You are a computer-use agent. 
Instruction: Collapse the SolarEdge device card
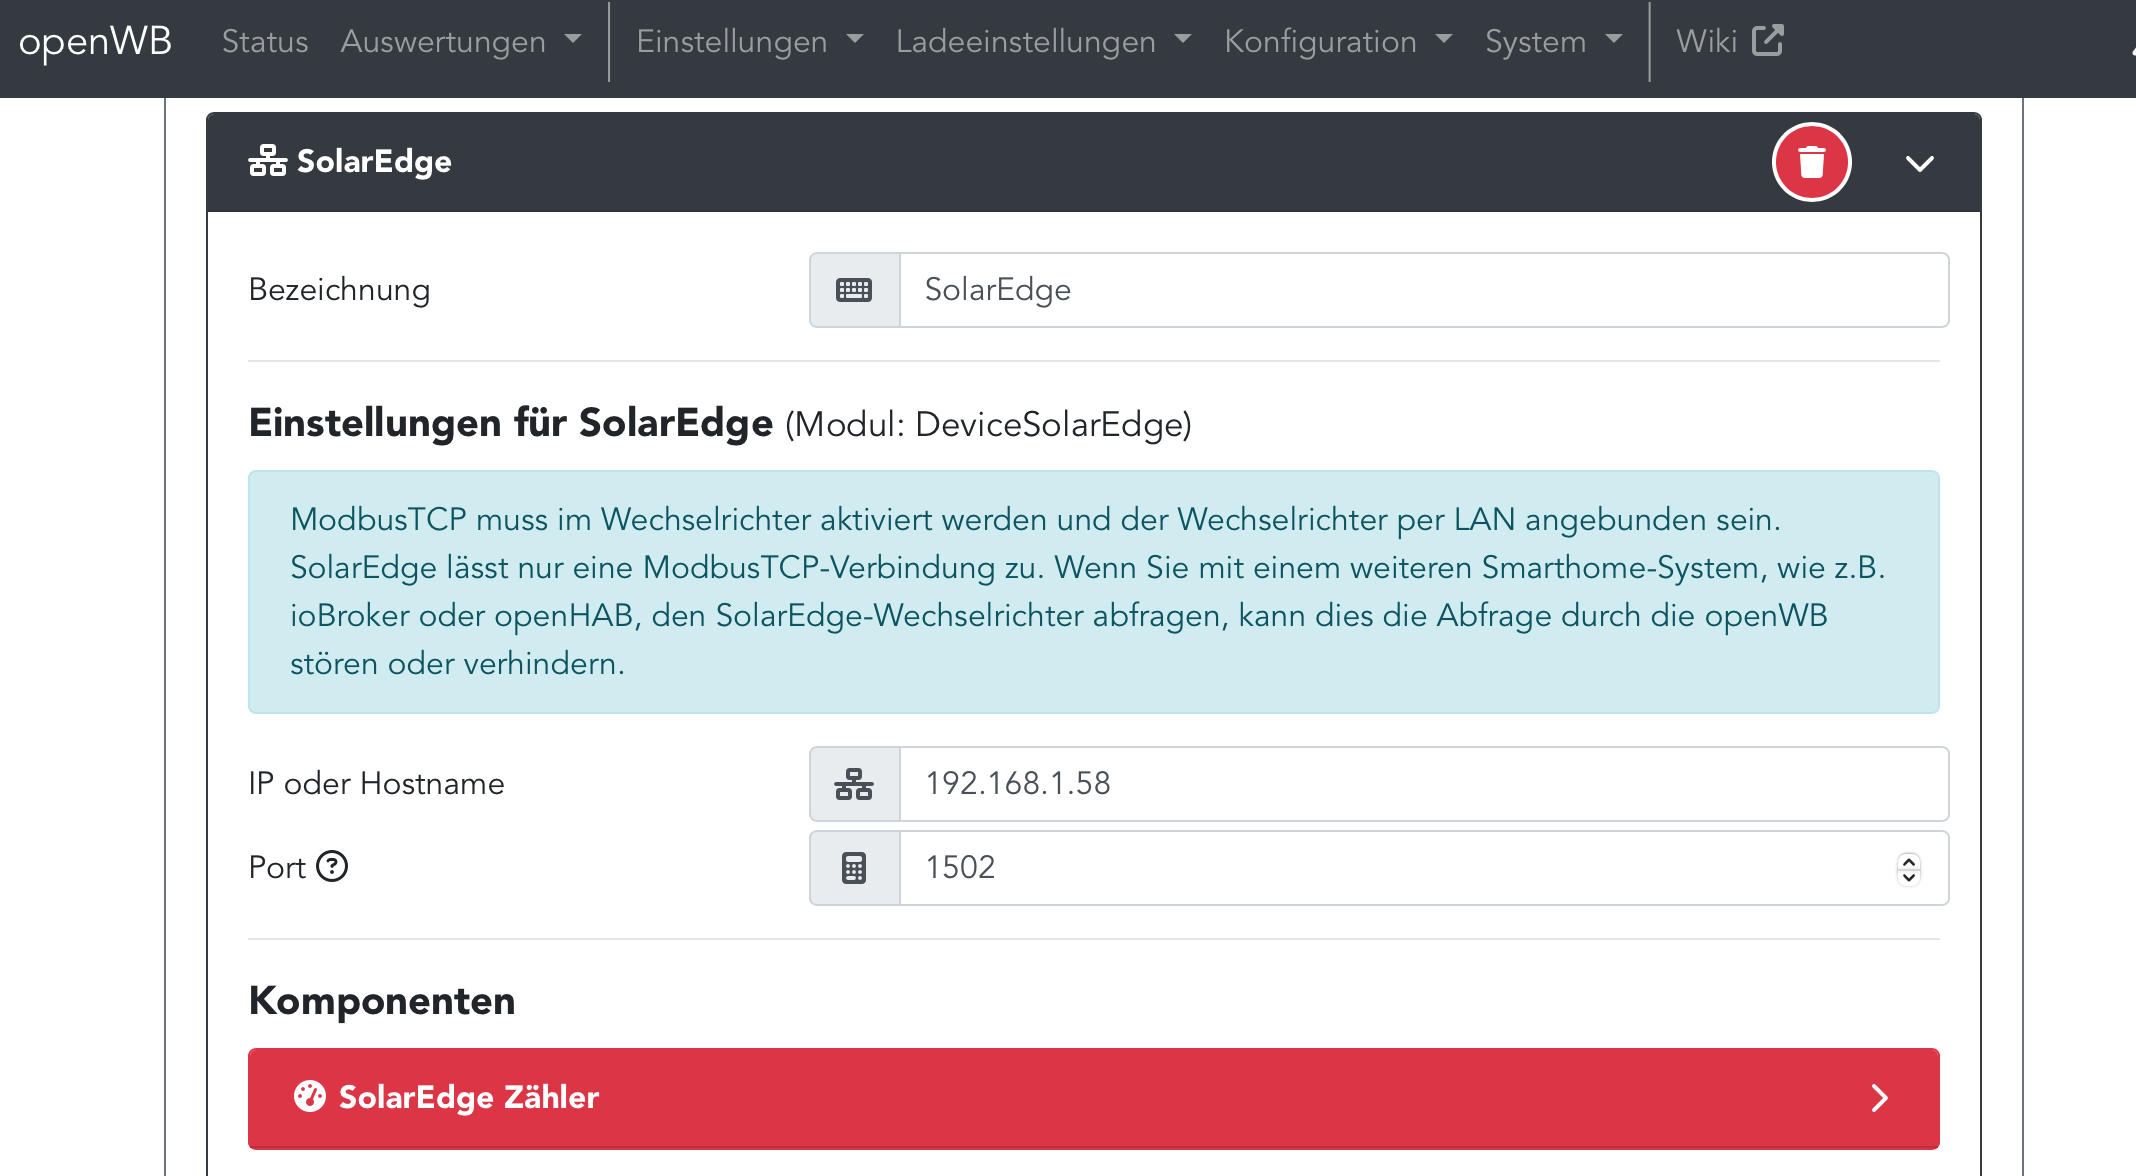1919,163
